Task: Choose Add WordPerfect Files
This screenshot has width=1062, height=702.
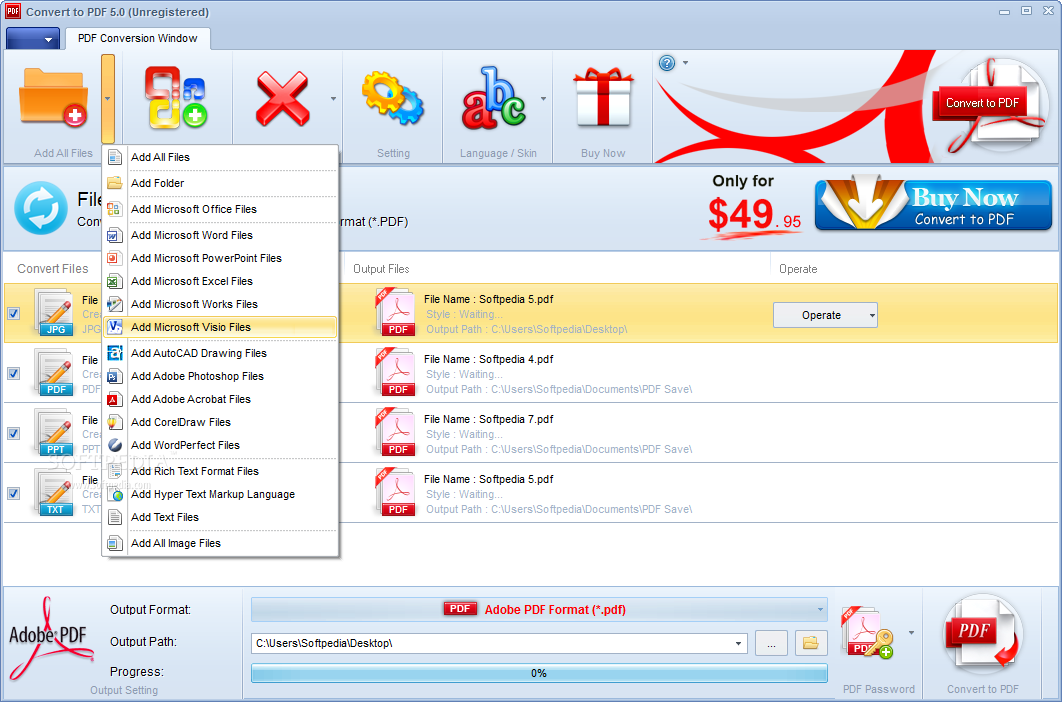Action: (x=220, y=445)
